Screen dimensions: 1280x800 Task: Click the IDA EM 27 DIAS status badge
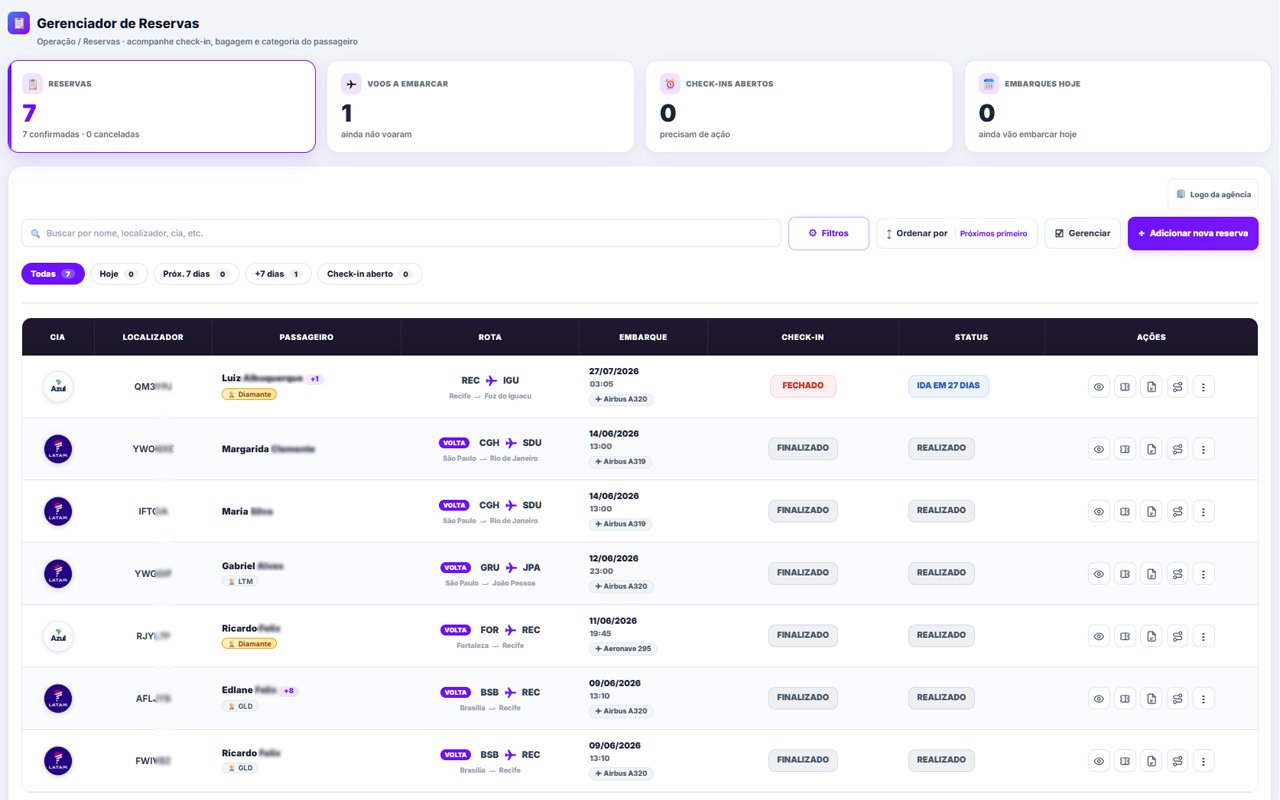coord(949,386)
